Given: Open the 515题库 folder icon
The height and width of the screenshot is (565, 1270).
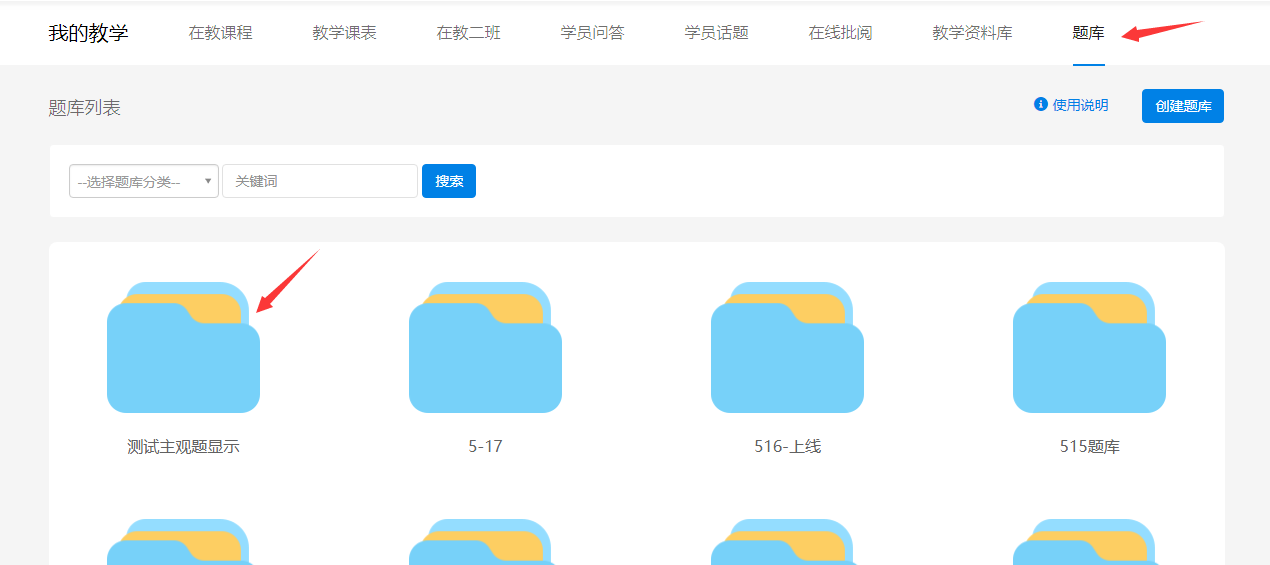Looking at the screenshot, I should point(1089,348).
